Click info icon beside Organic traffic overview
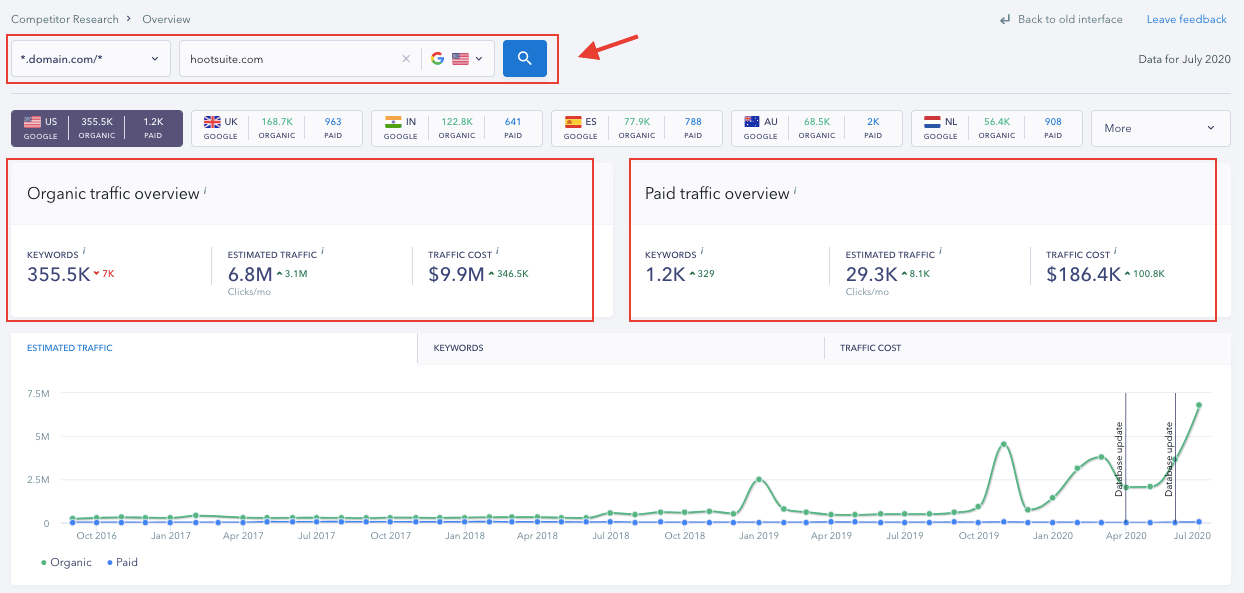Screen dimensions: 1244x593 point(205,190)
